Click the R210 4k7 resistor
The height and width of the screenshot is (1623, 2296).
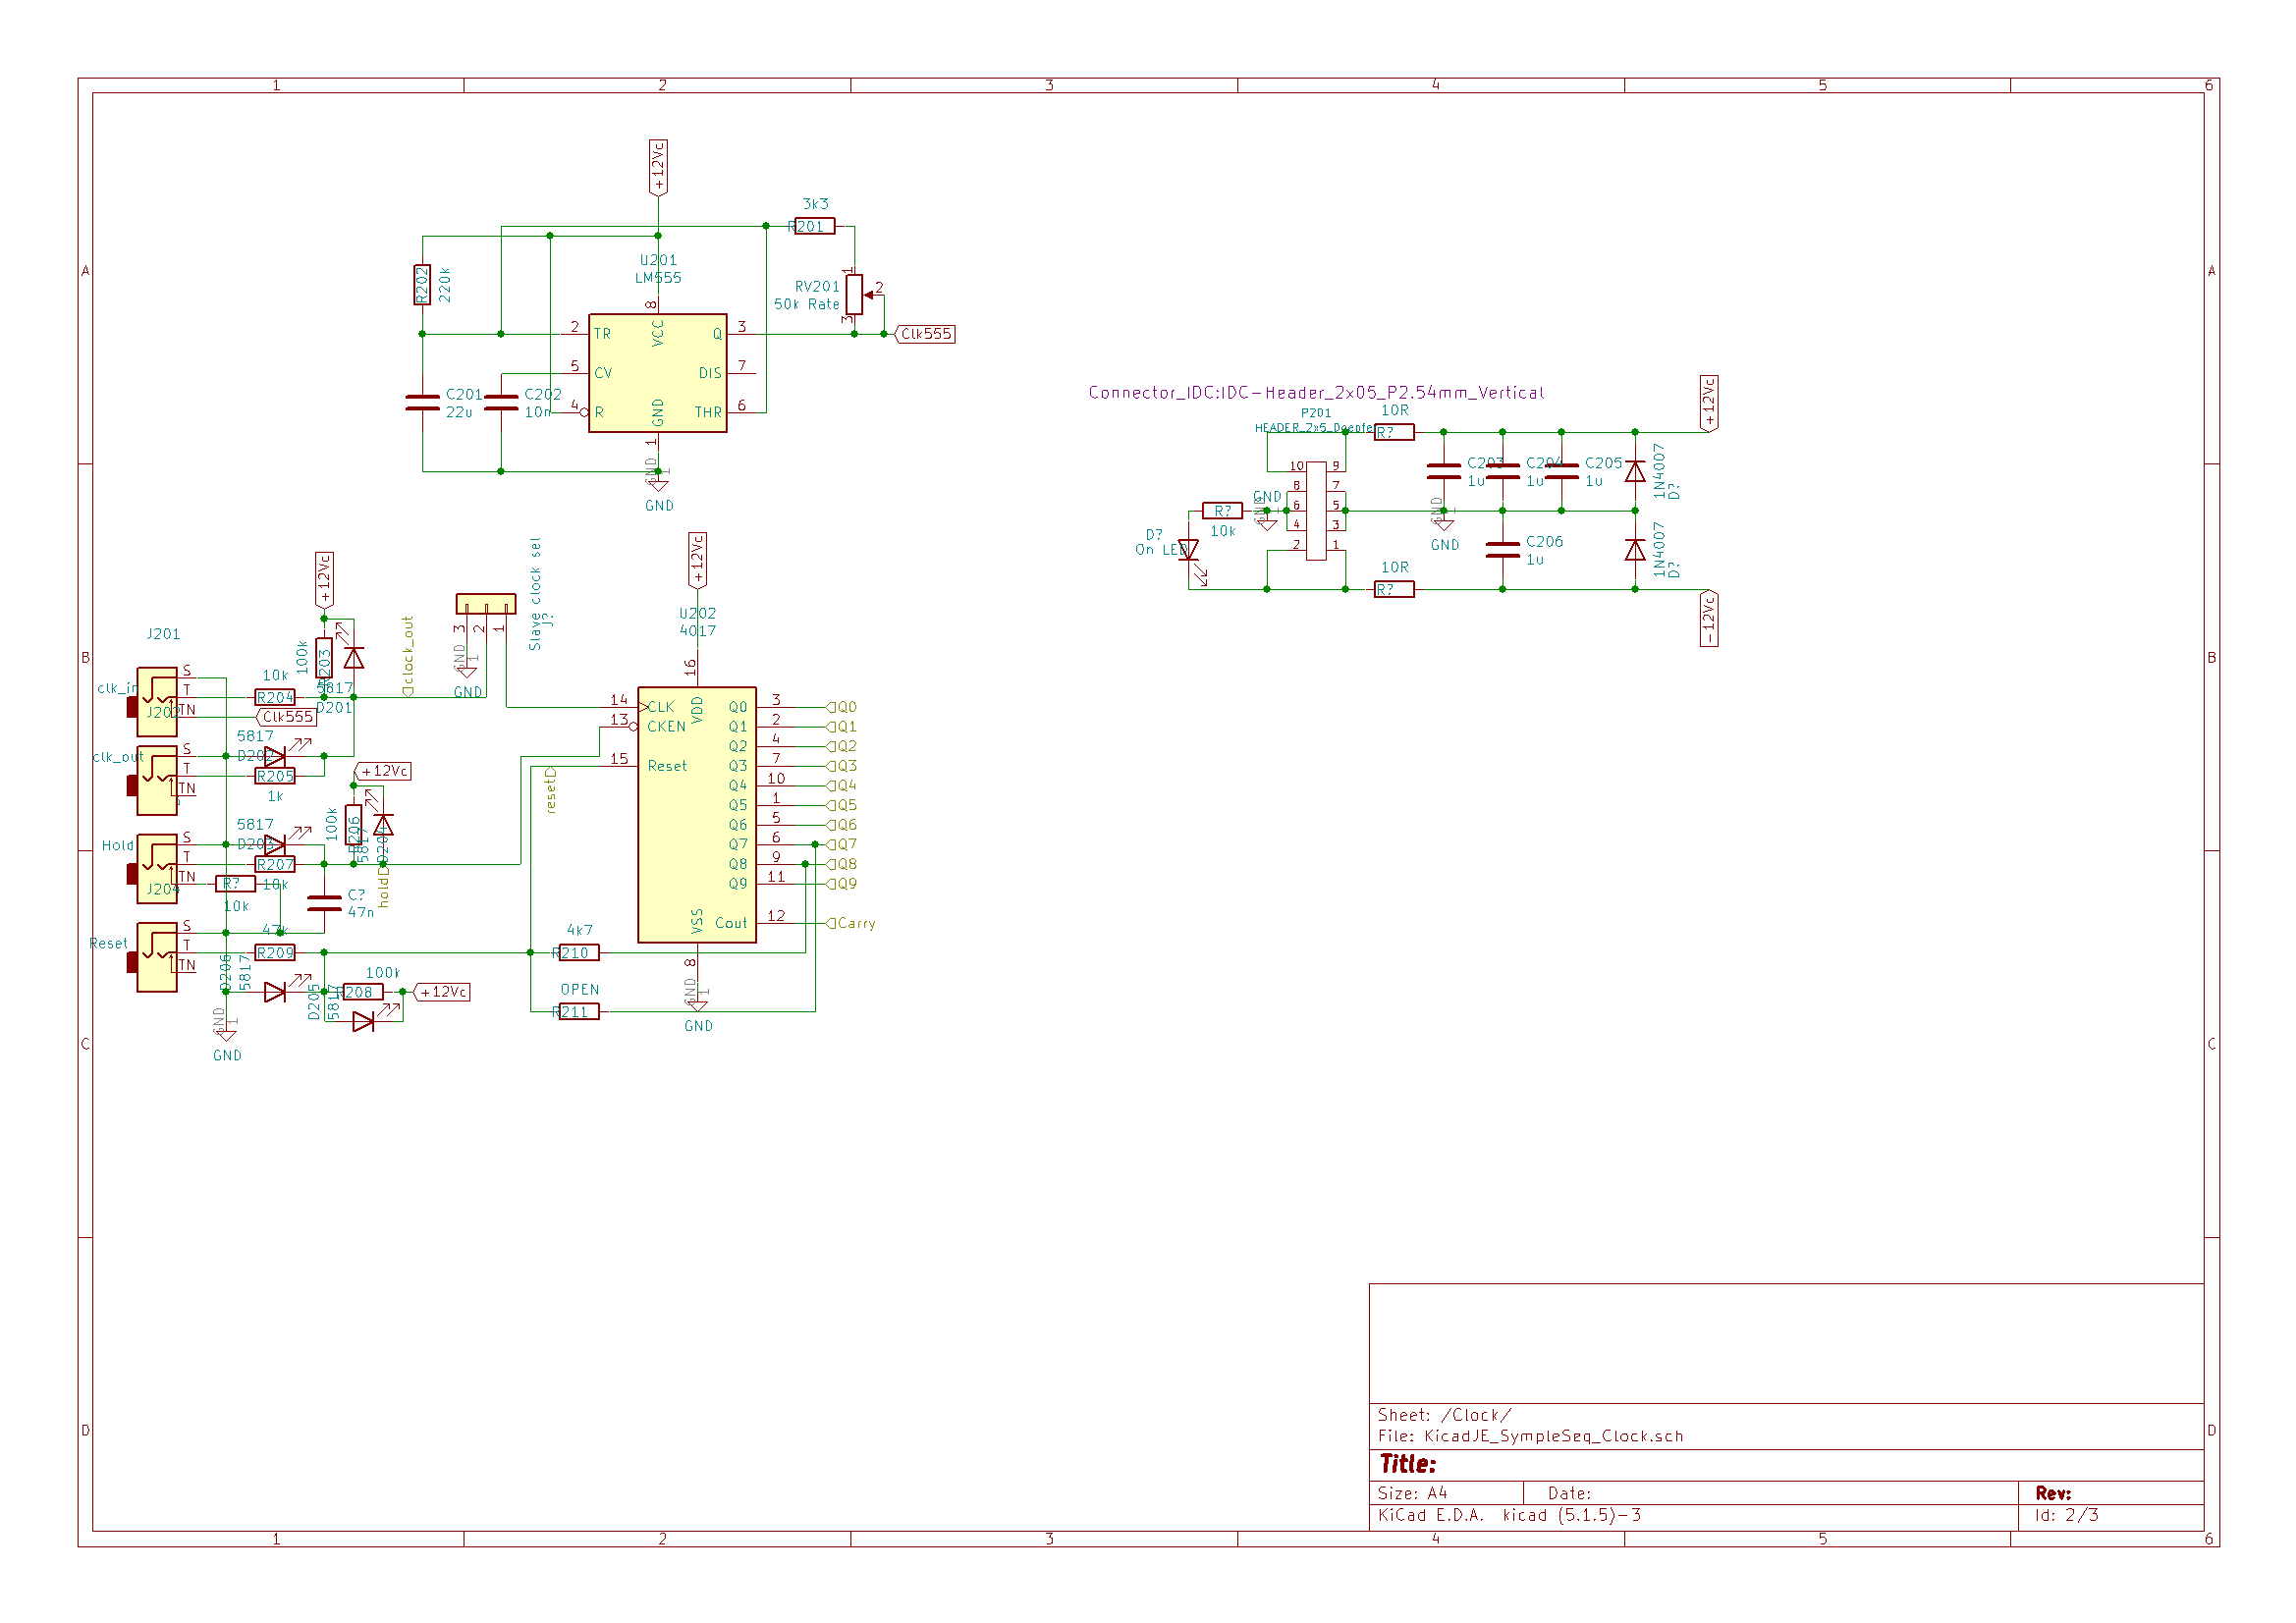coord(578,953)
